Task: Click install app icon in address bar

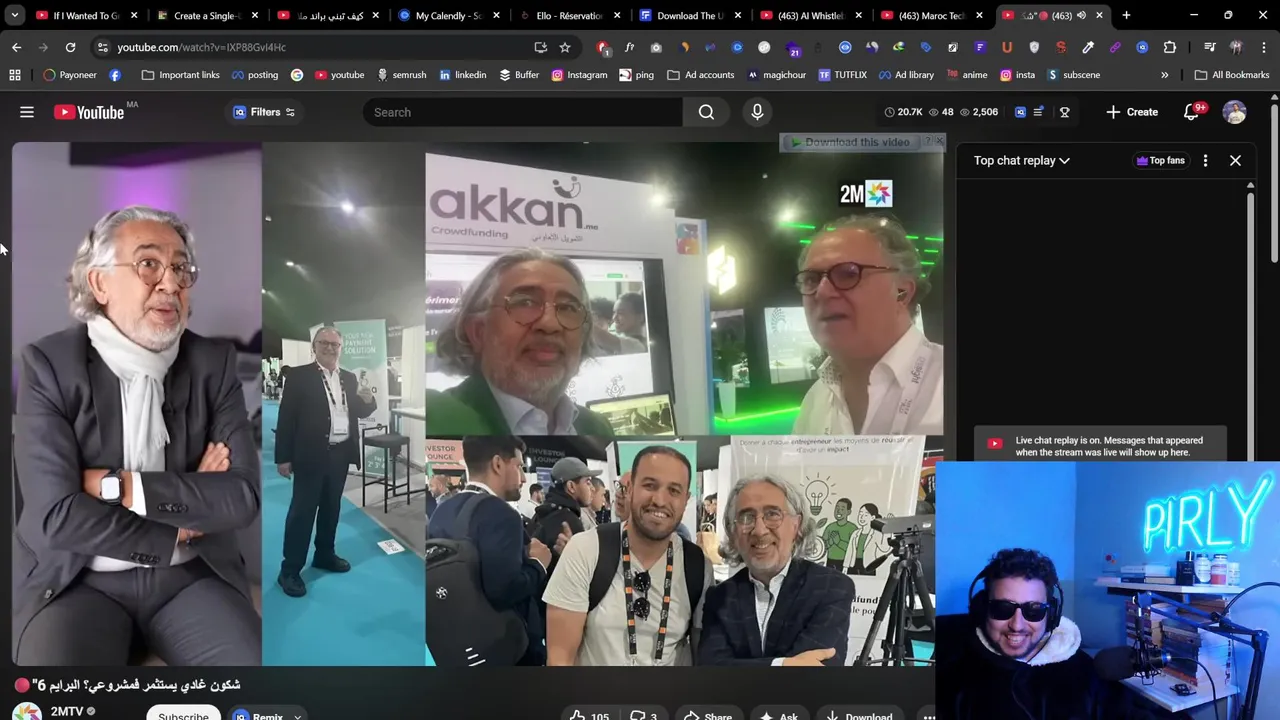Action: [541, 47]
